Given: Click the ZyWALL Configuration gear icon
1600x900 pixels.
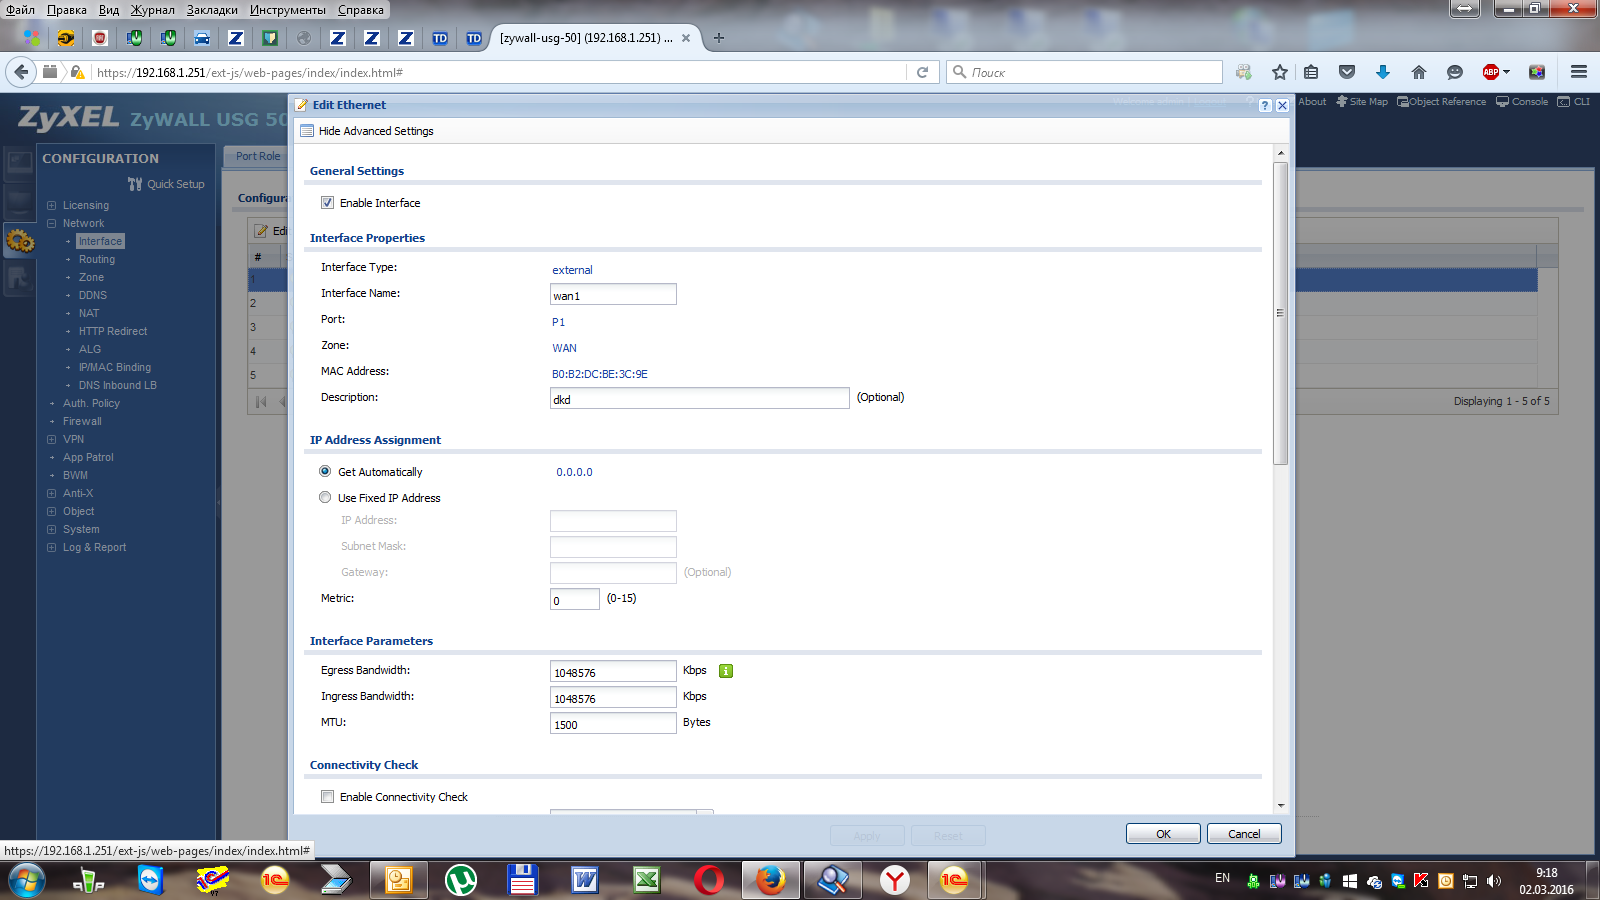Looking at the screenshot, I should (20, 240).
